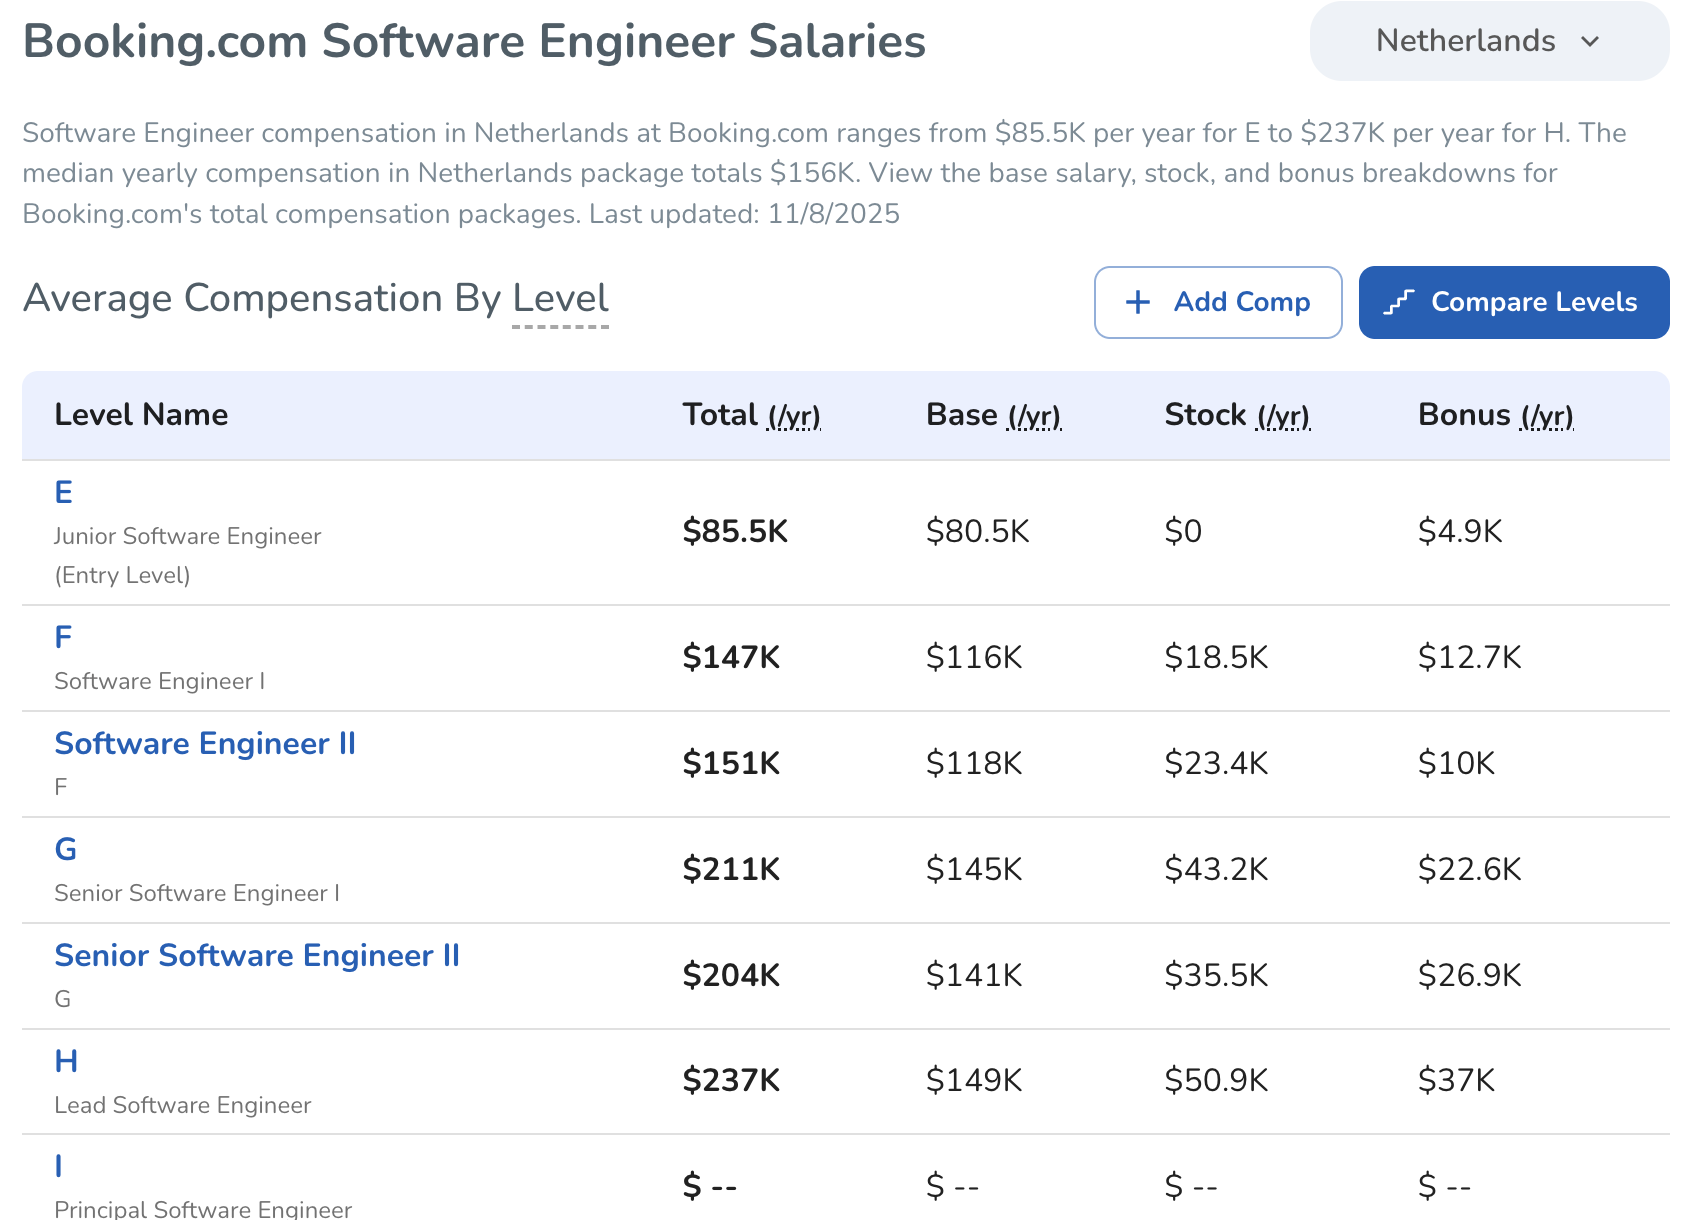This screenshot has width=1704, height=1220.
Task: Click the Stock (/yr) column header
Action: [x=1237, y=415]
